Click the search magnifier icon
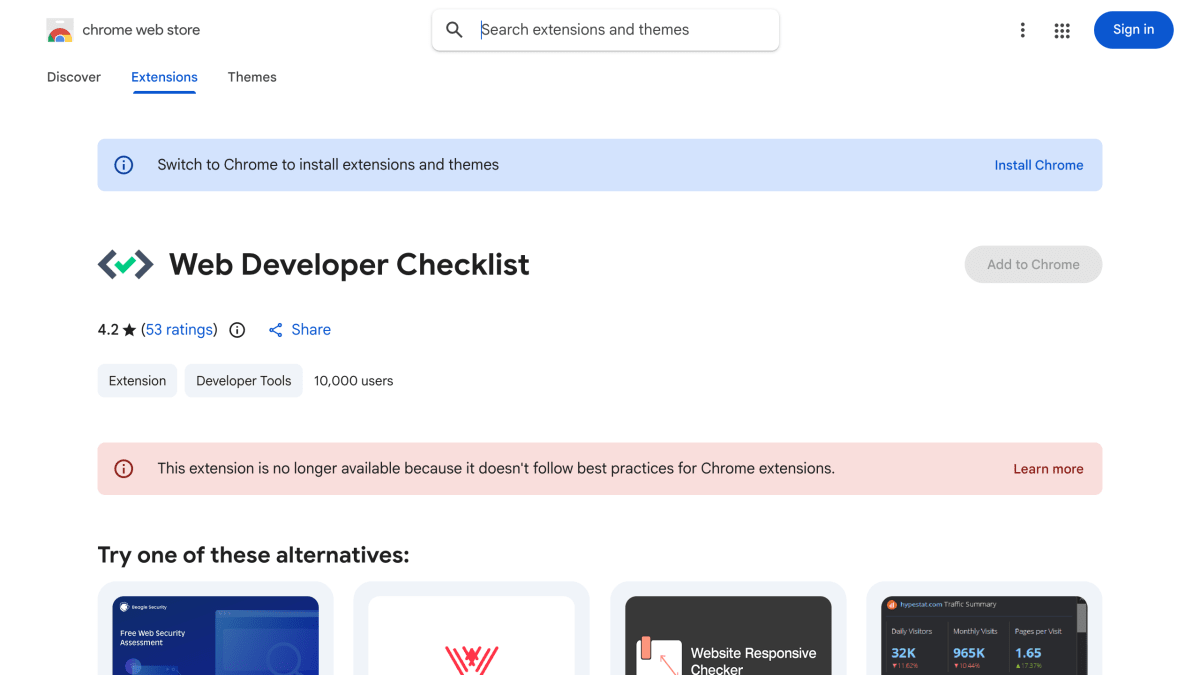Image resolution: width=1200 pixels, height=675 pixels. (454, 30)
